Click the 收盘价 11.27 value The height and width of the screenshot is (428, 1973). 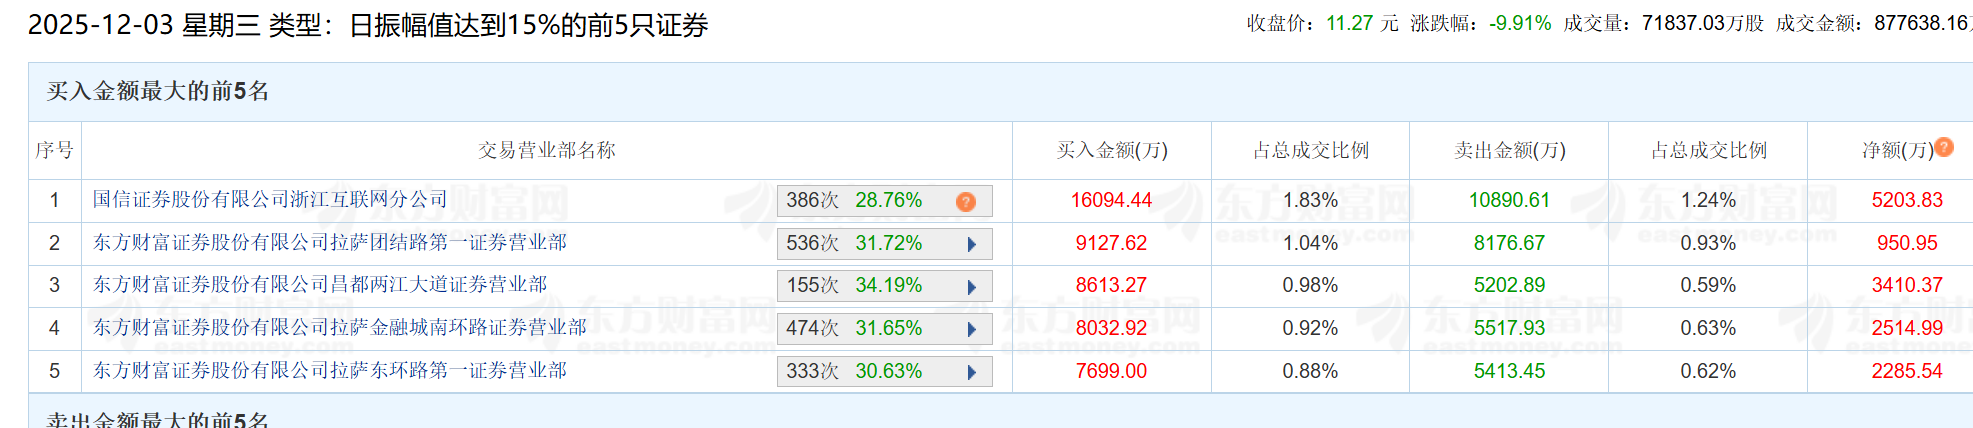(1350, 23)
